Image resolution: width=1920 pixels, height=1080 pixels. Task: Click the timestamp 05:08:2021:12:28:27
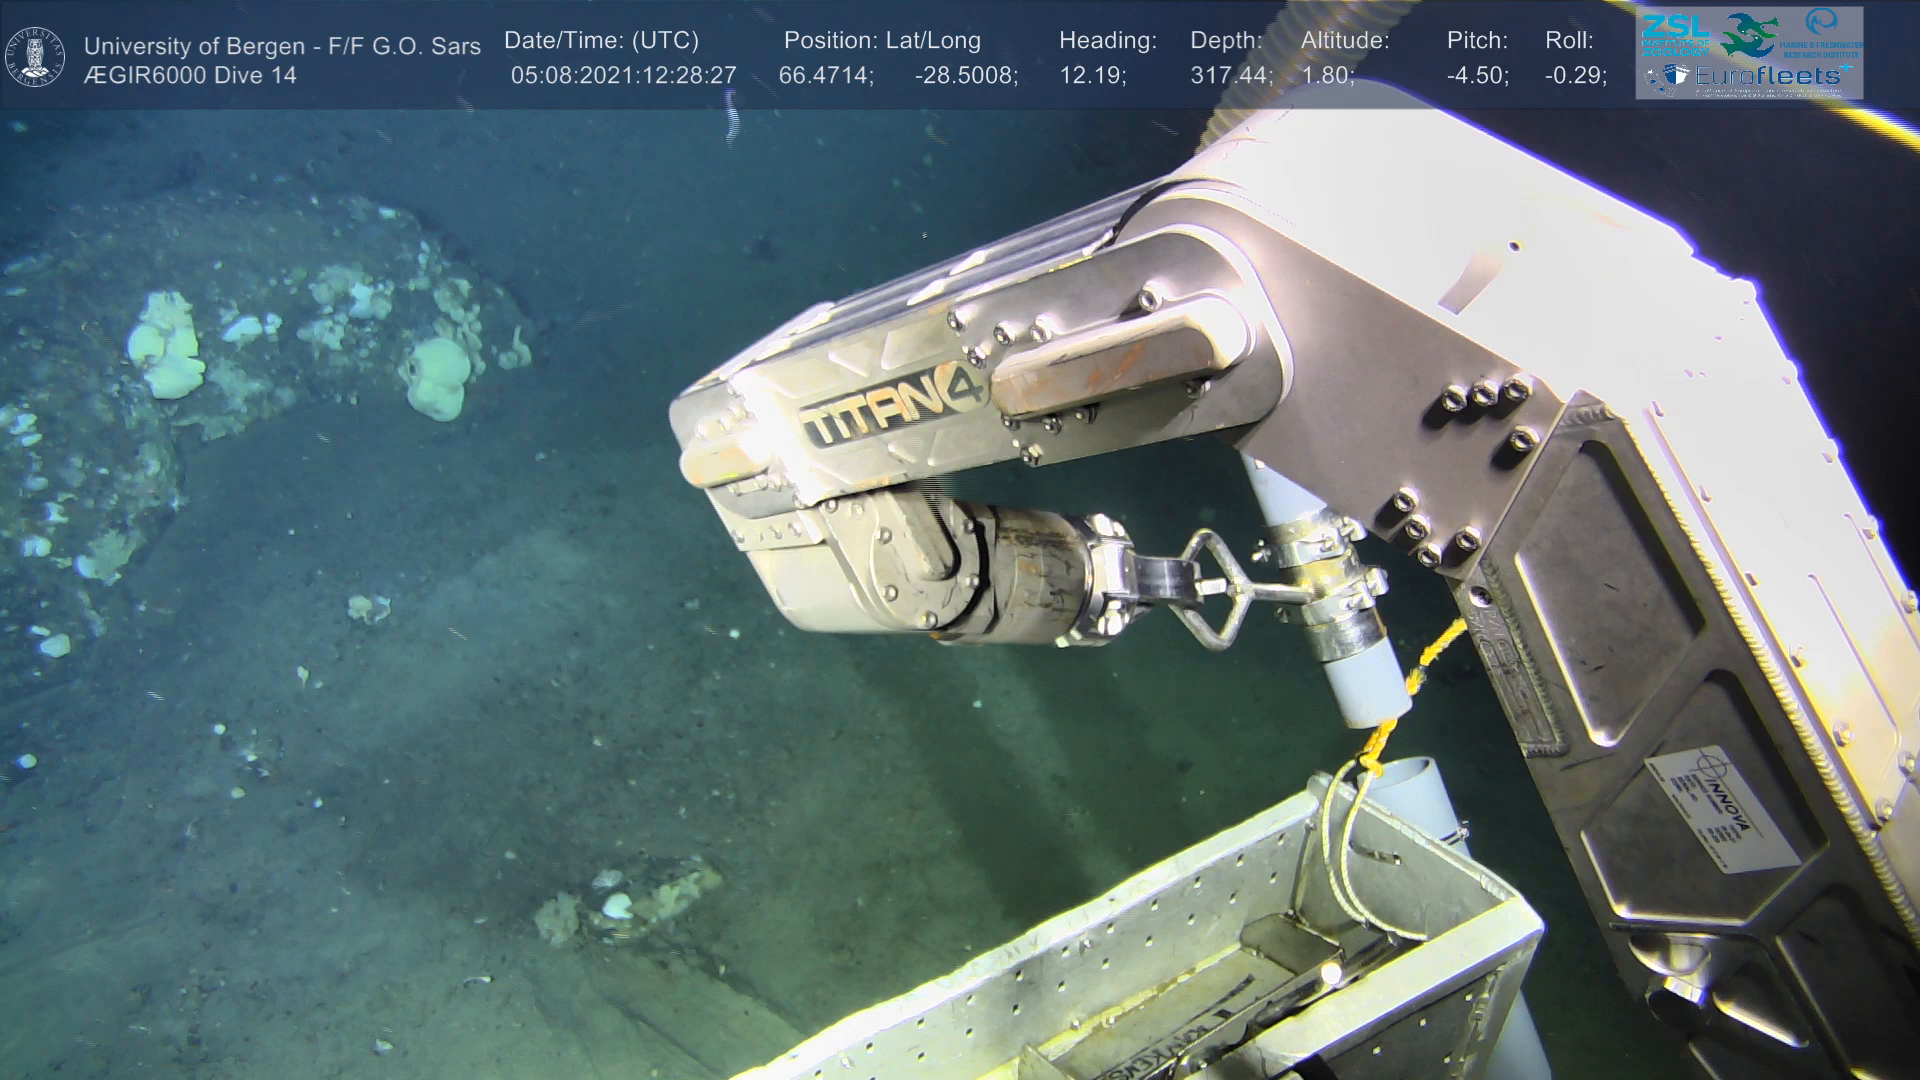(x=623, y=76)
